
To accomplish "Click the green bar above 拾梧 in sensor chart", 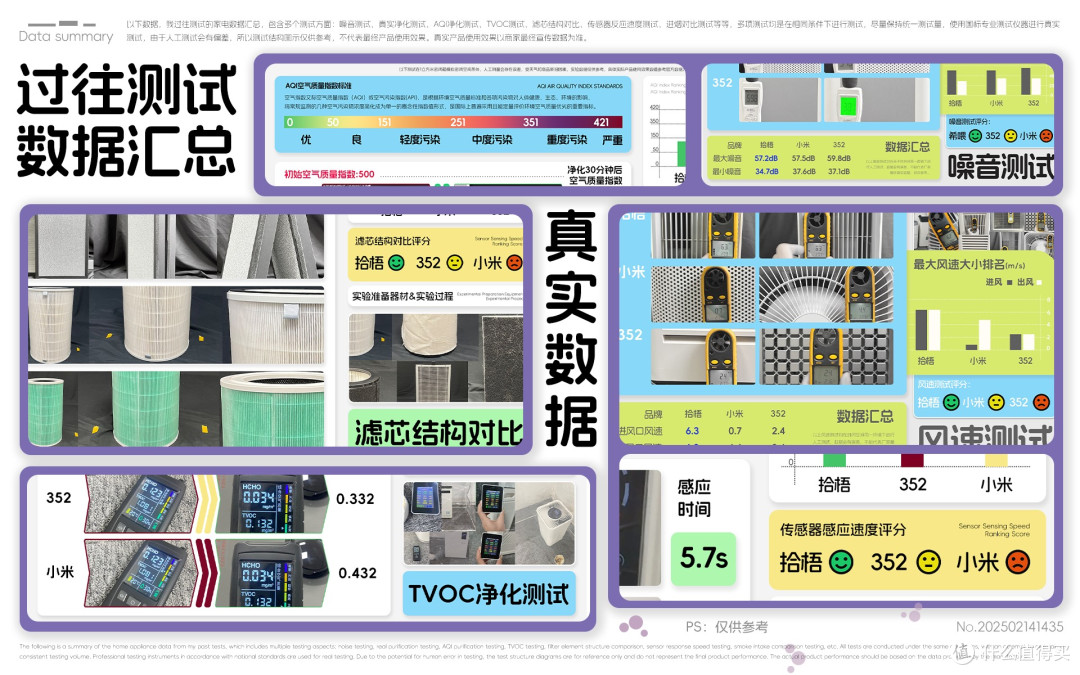I will coord(834,460).
